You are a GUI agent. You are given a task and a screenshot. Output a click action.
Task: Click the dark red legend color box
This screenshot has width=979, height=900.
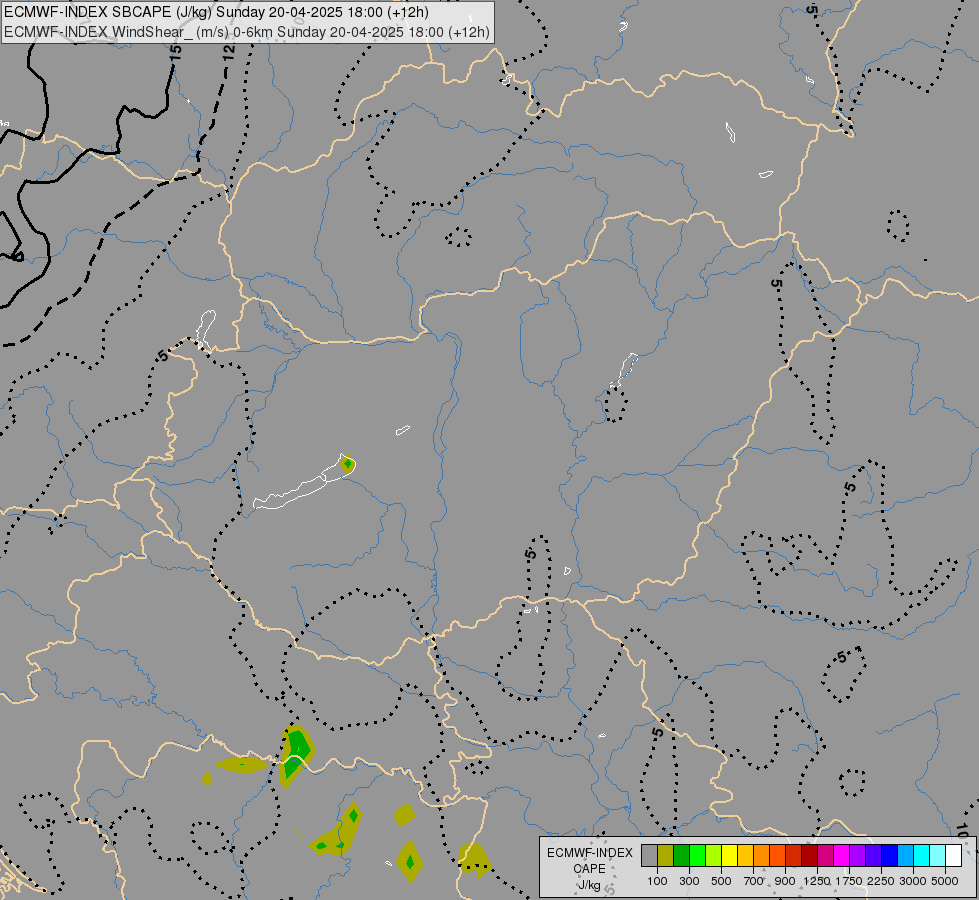[x=809, y=856]
